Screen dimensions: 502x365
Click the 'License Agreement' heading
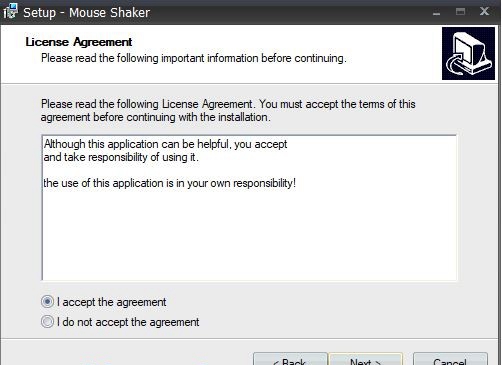tap(79, 42)
